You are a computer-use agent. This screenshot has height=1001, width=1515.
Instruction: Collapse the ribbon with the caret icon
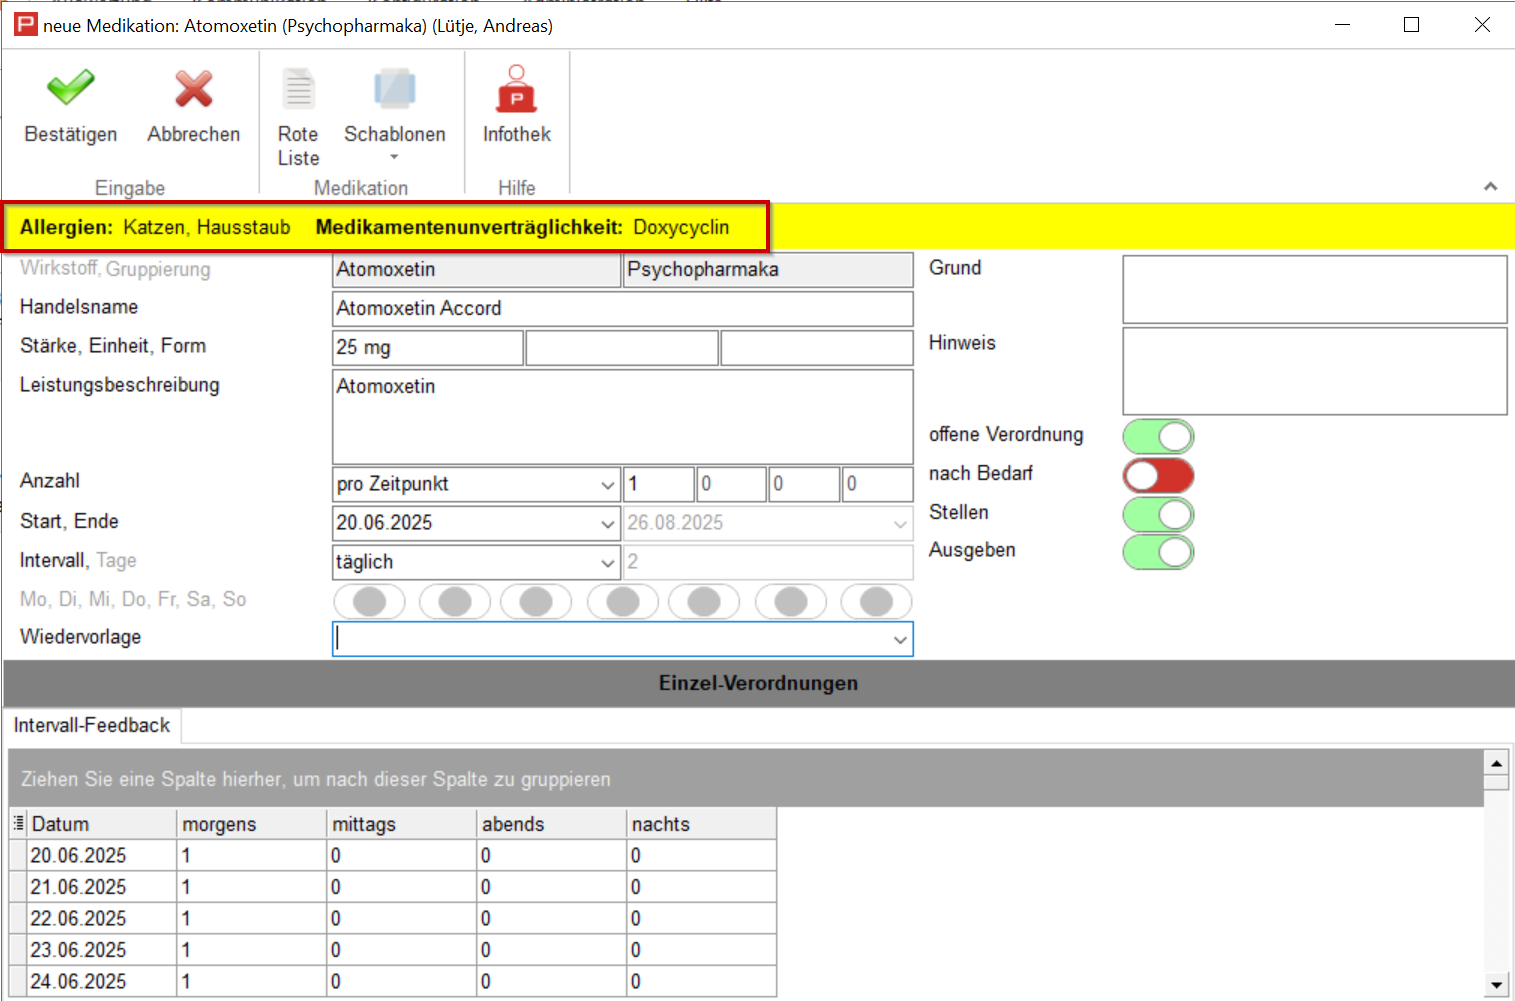1490,187
